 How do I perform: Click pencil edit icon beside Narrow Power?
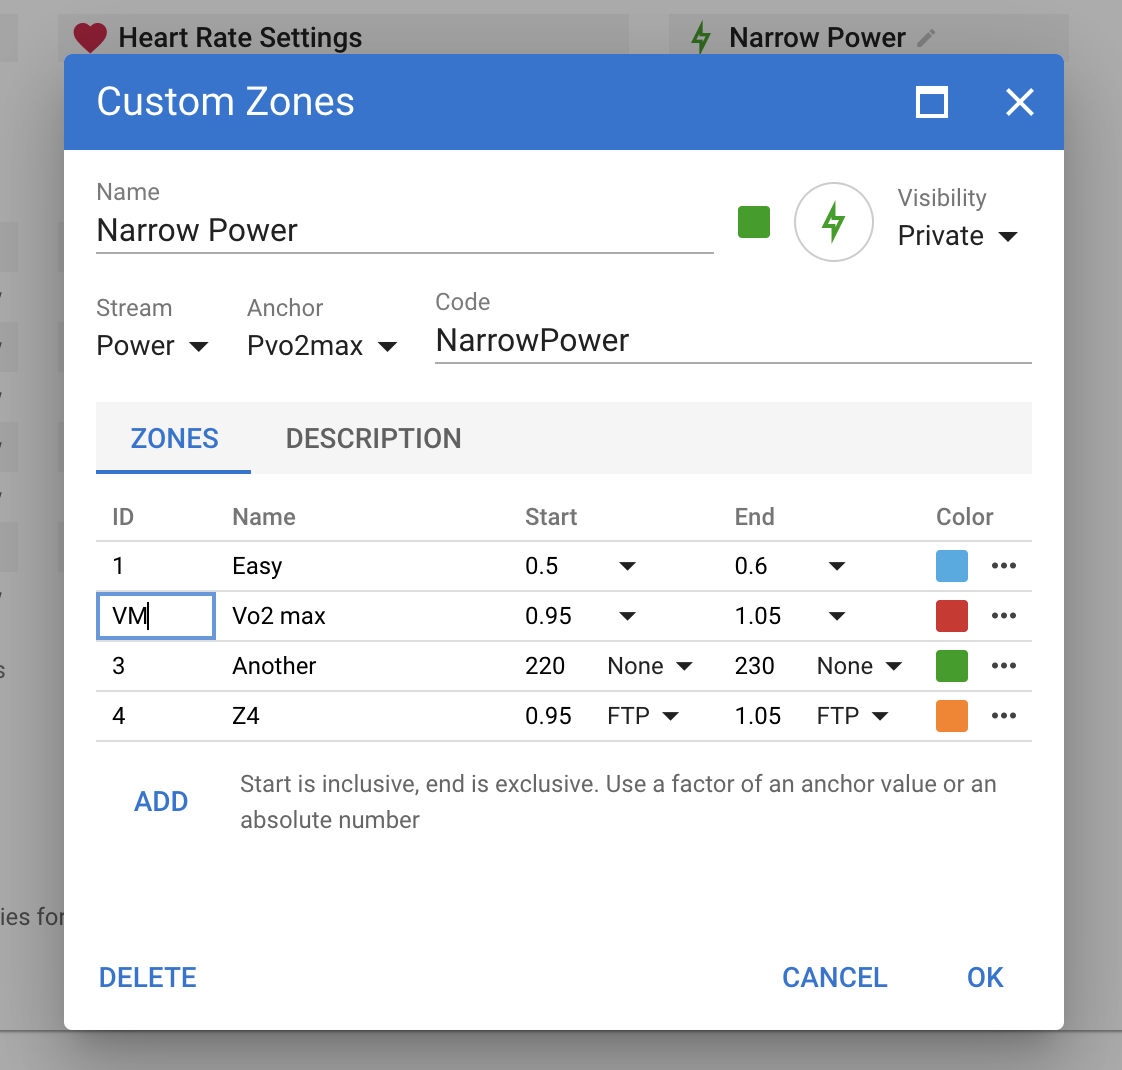coord(927,38)
